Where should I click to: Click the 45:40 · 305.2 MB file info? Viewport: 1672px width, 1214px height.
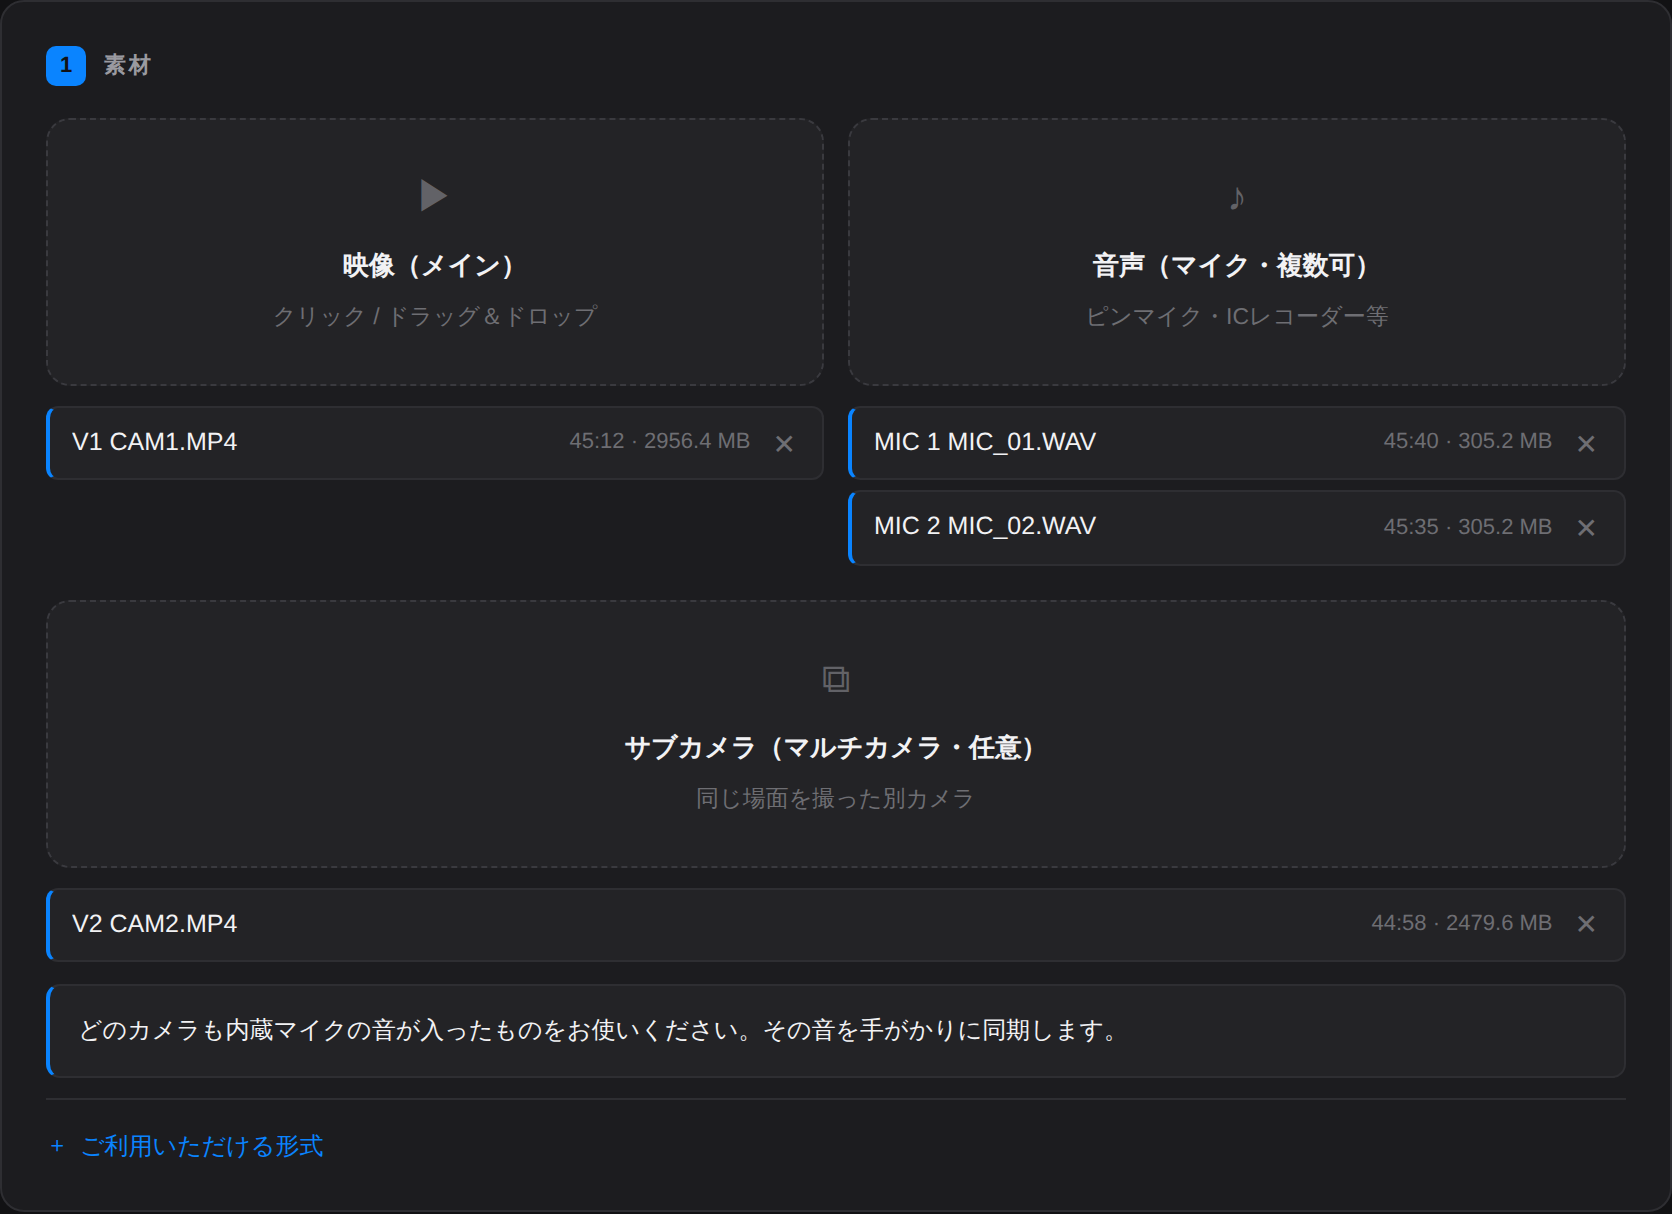[x=1468, y=441]
